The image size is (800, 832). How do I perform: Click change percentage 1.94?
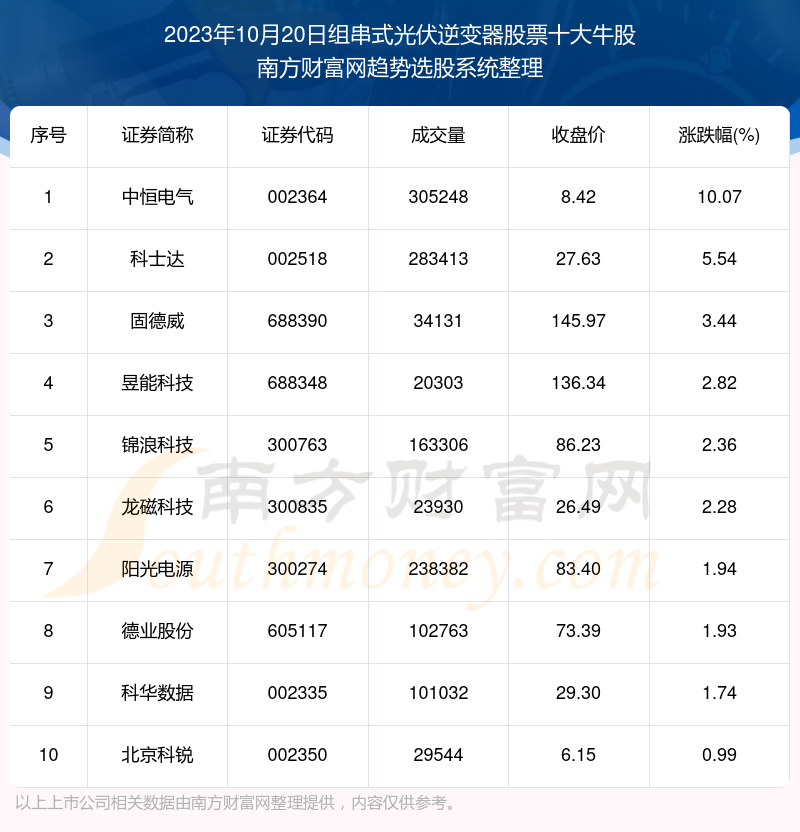(x=719, y=569)
